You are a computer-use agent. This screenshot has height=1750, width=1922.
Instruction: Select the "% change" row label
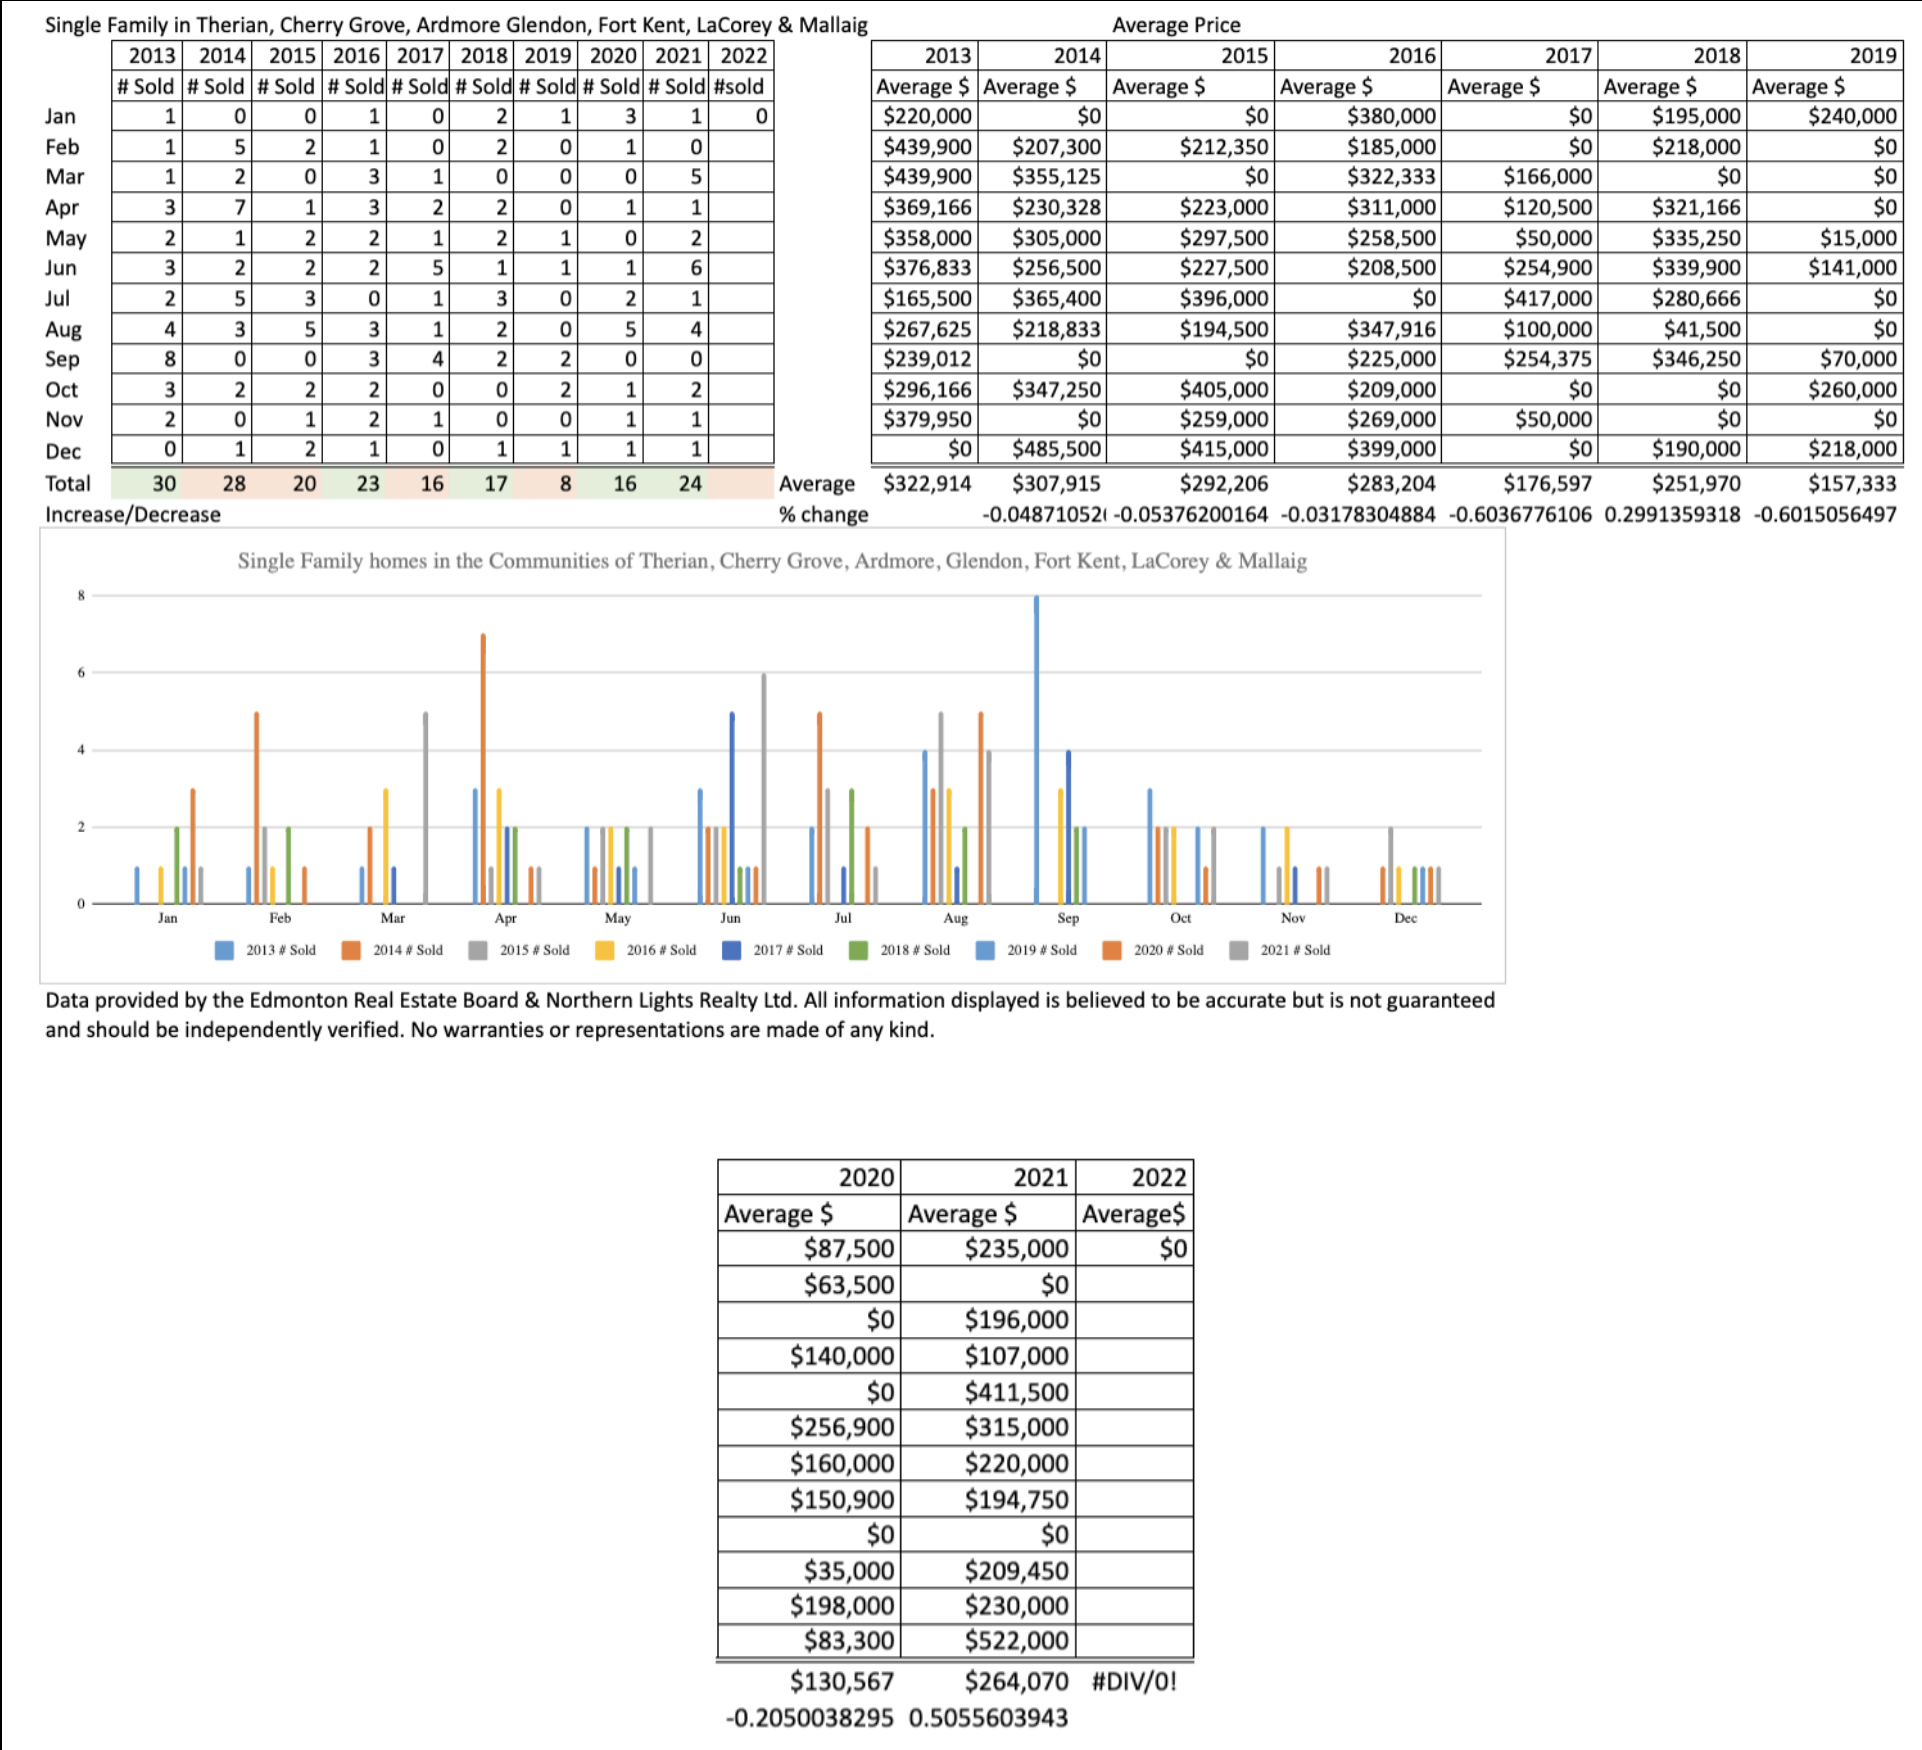(824, 515)
